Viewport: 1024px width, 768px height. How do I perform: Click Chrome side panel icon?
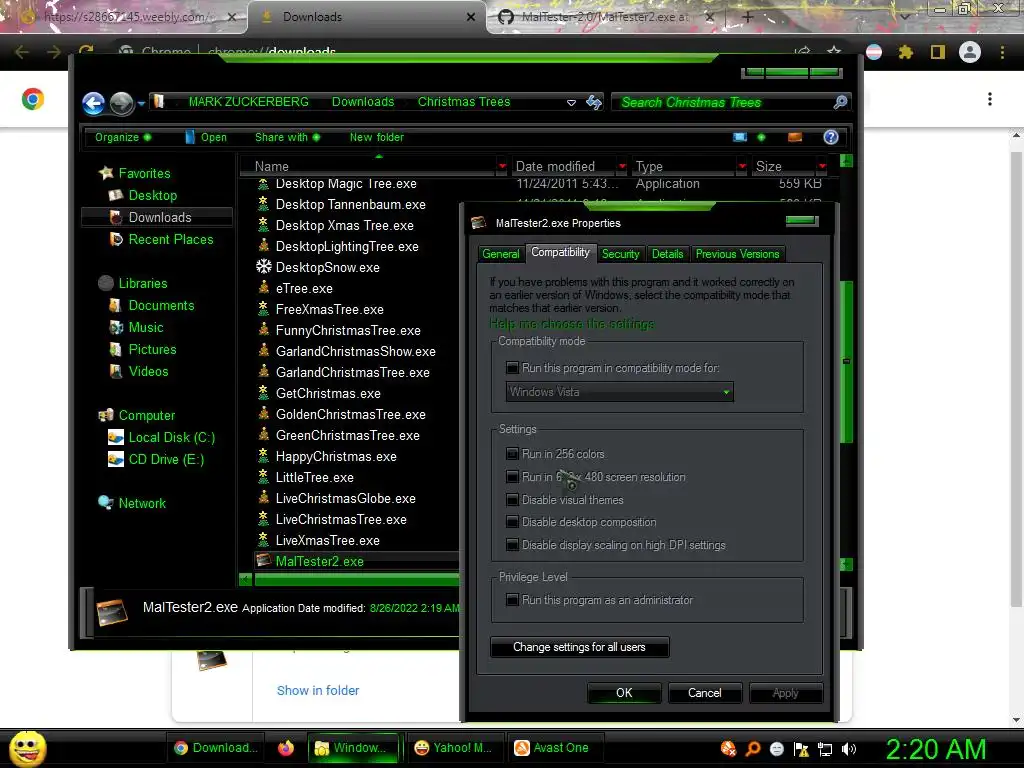(938, 52)
